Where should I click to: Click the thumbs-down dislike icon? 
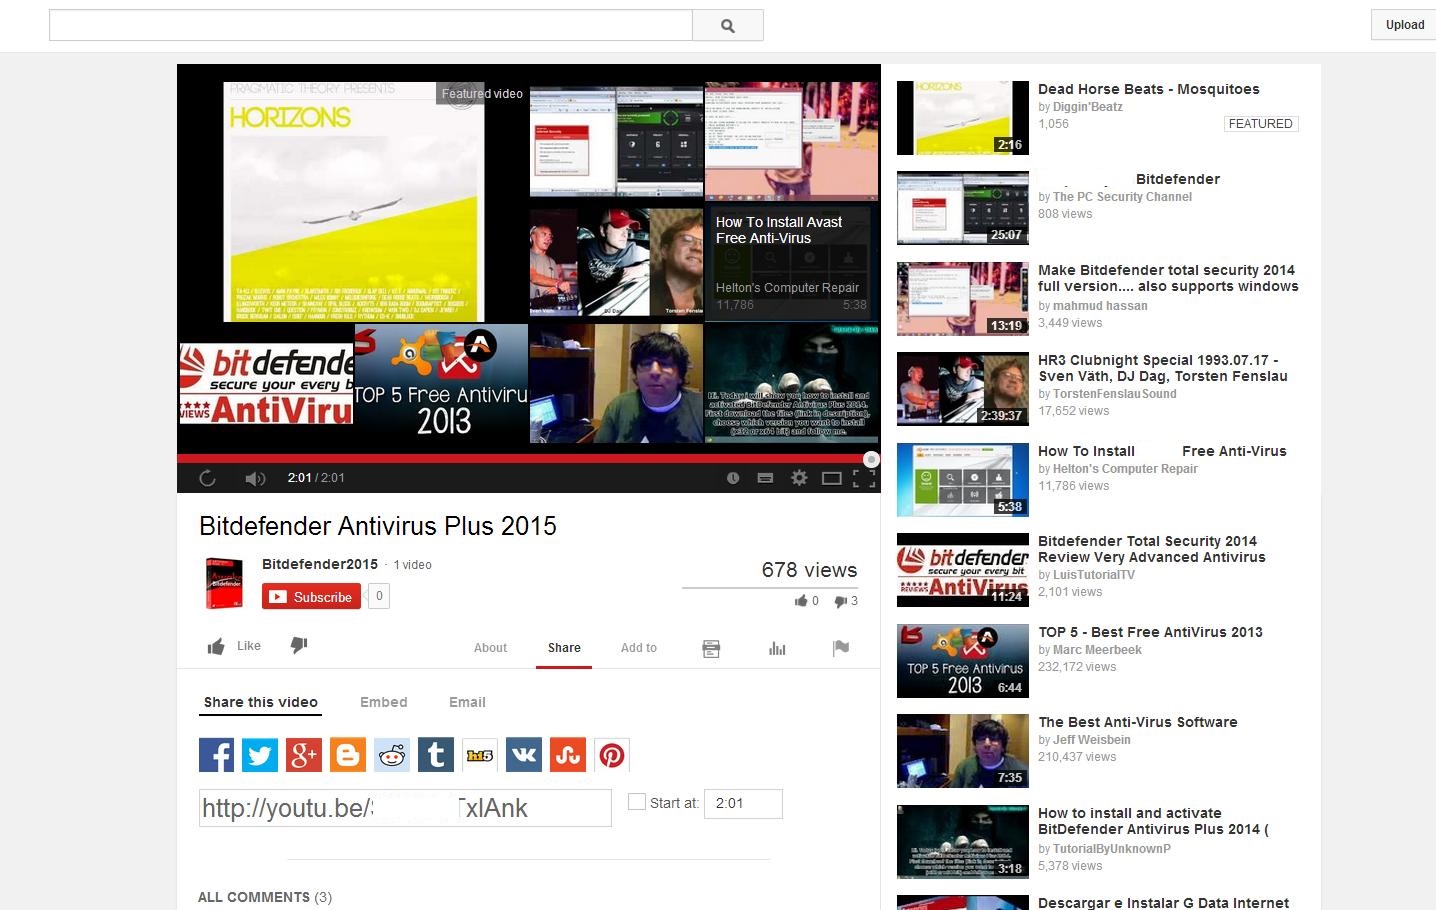tap(298, 646)
